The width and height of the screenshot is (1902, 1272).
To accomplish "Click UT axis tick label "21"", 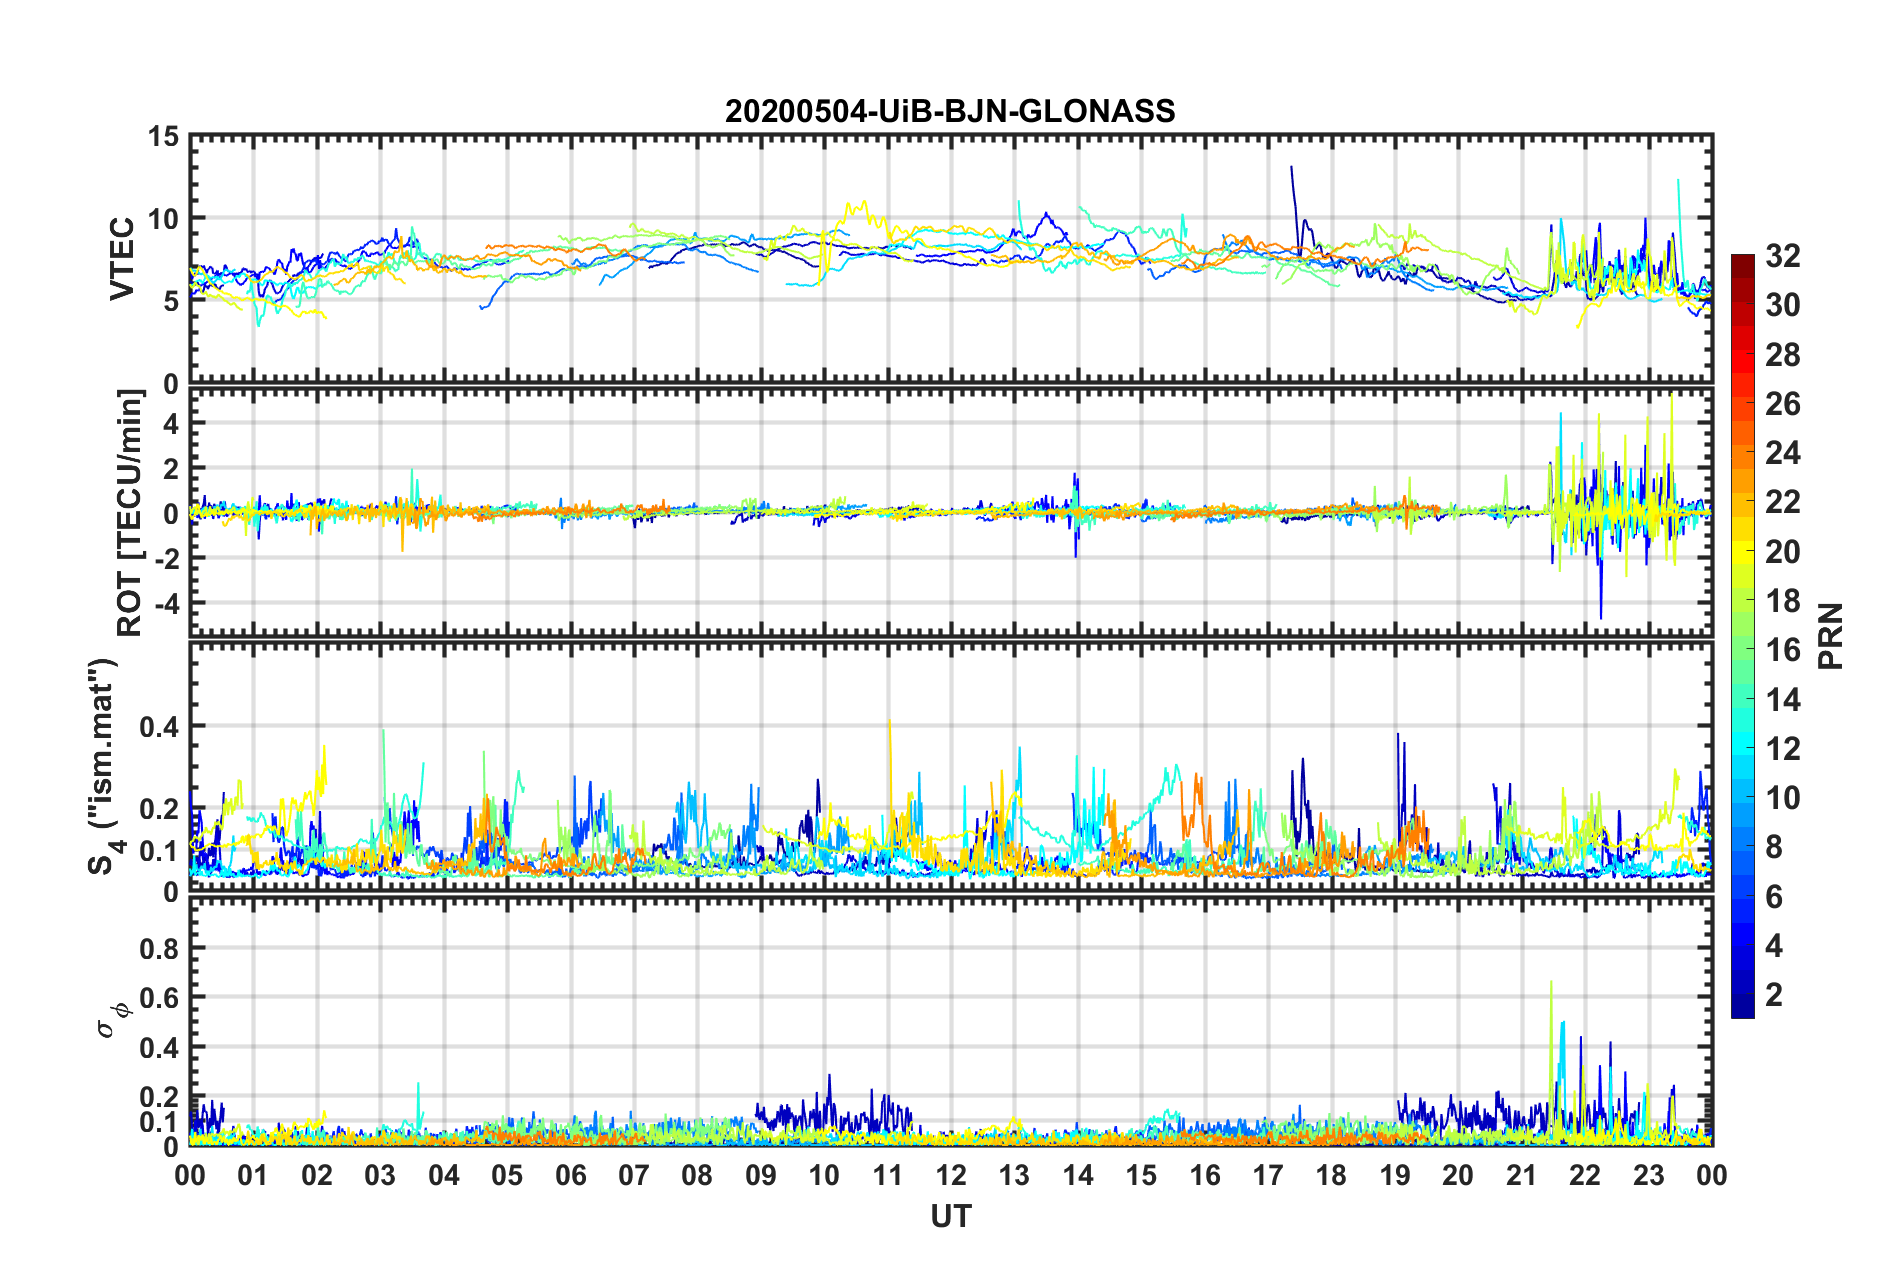I will tap(1521, 1175).
